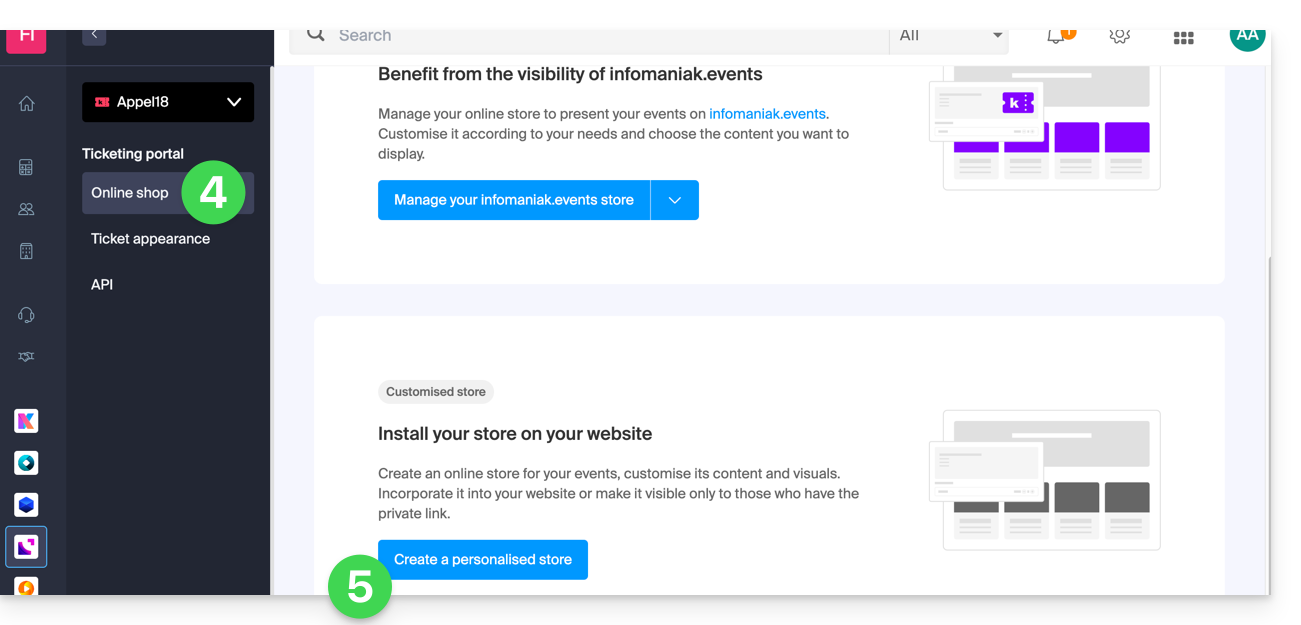Image resolution: width=1301 pixels, height=625 pixels.
Task: Collapse the sidebar with the back chevron
Action: [94, 35]
